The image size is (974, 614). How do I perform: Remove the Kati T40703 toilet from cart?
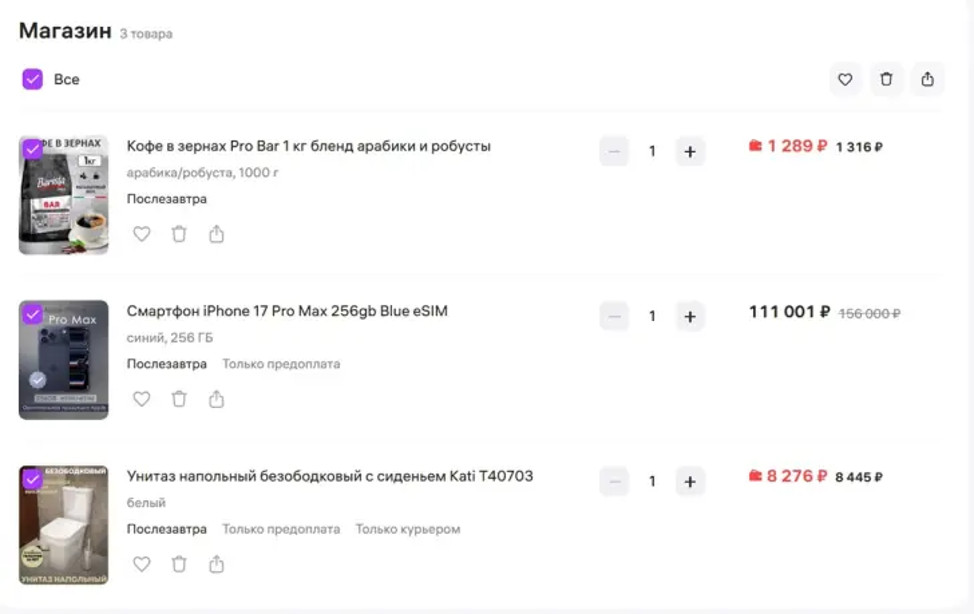[x=179, y=564]
